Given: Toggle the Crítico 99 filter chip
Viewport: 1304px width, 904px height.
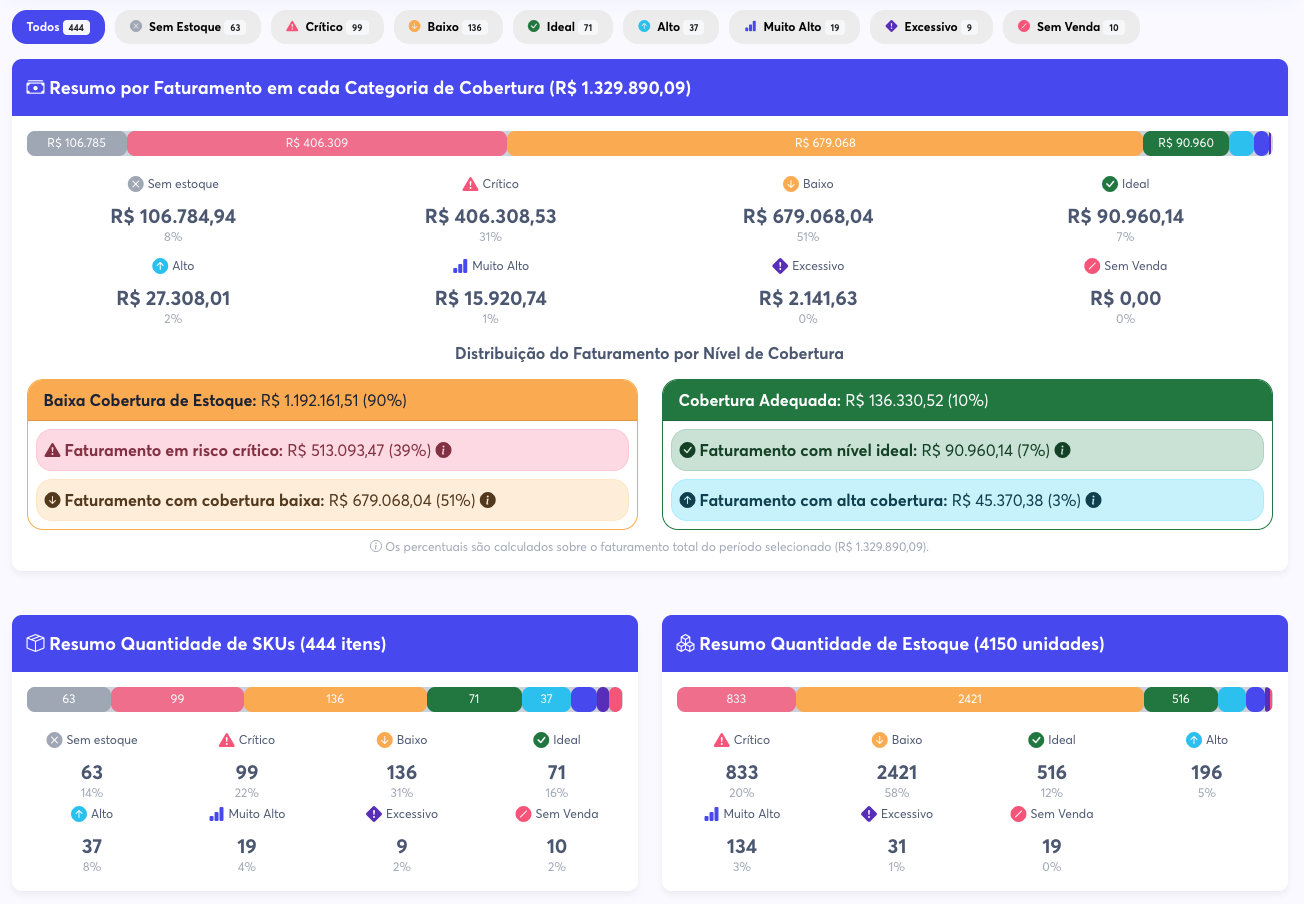Looking at the screenshot, I should point(327,27).
